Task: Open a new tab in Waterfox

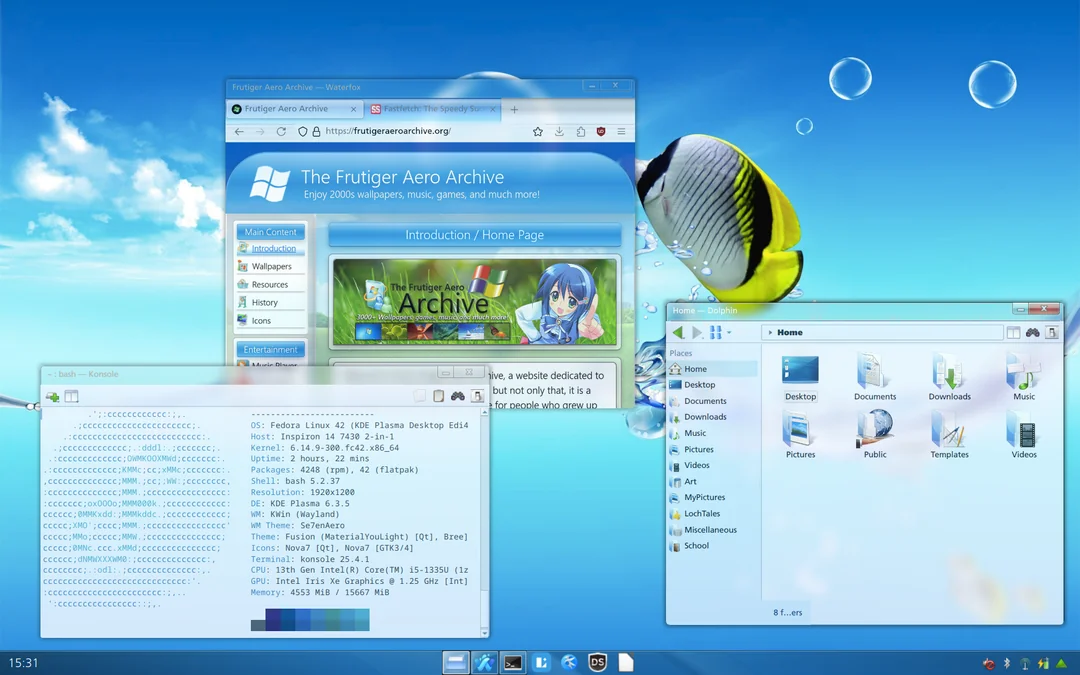Action: point(514,109)
